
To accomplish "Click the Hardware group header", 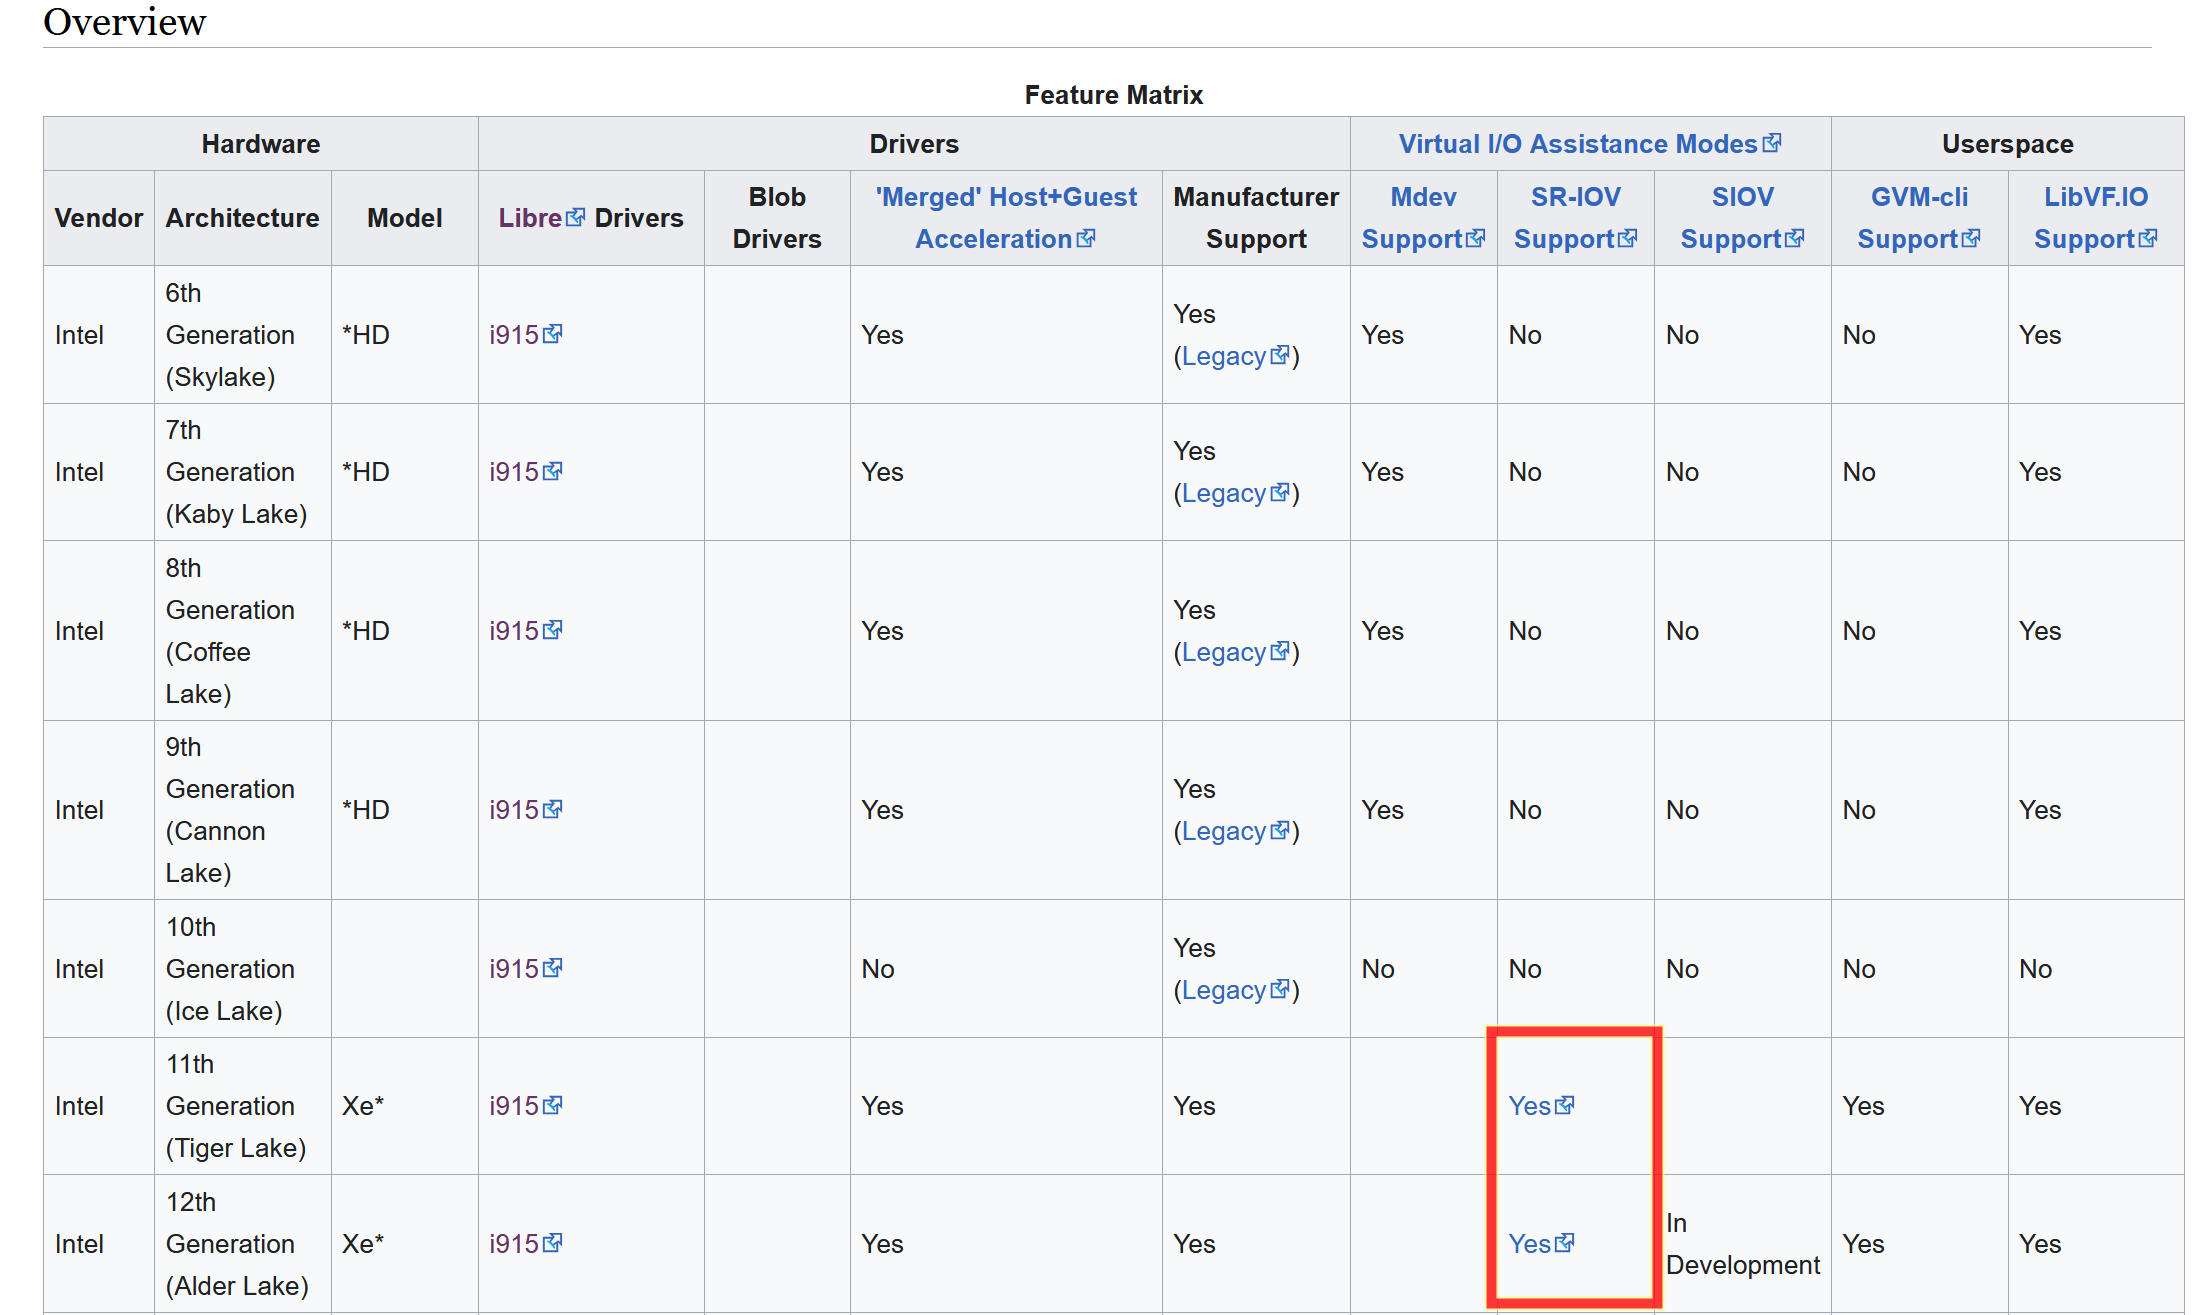I will tap(261, 144).
